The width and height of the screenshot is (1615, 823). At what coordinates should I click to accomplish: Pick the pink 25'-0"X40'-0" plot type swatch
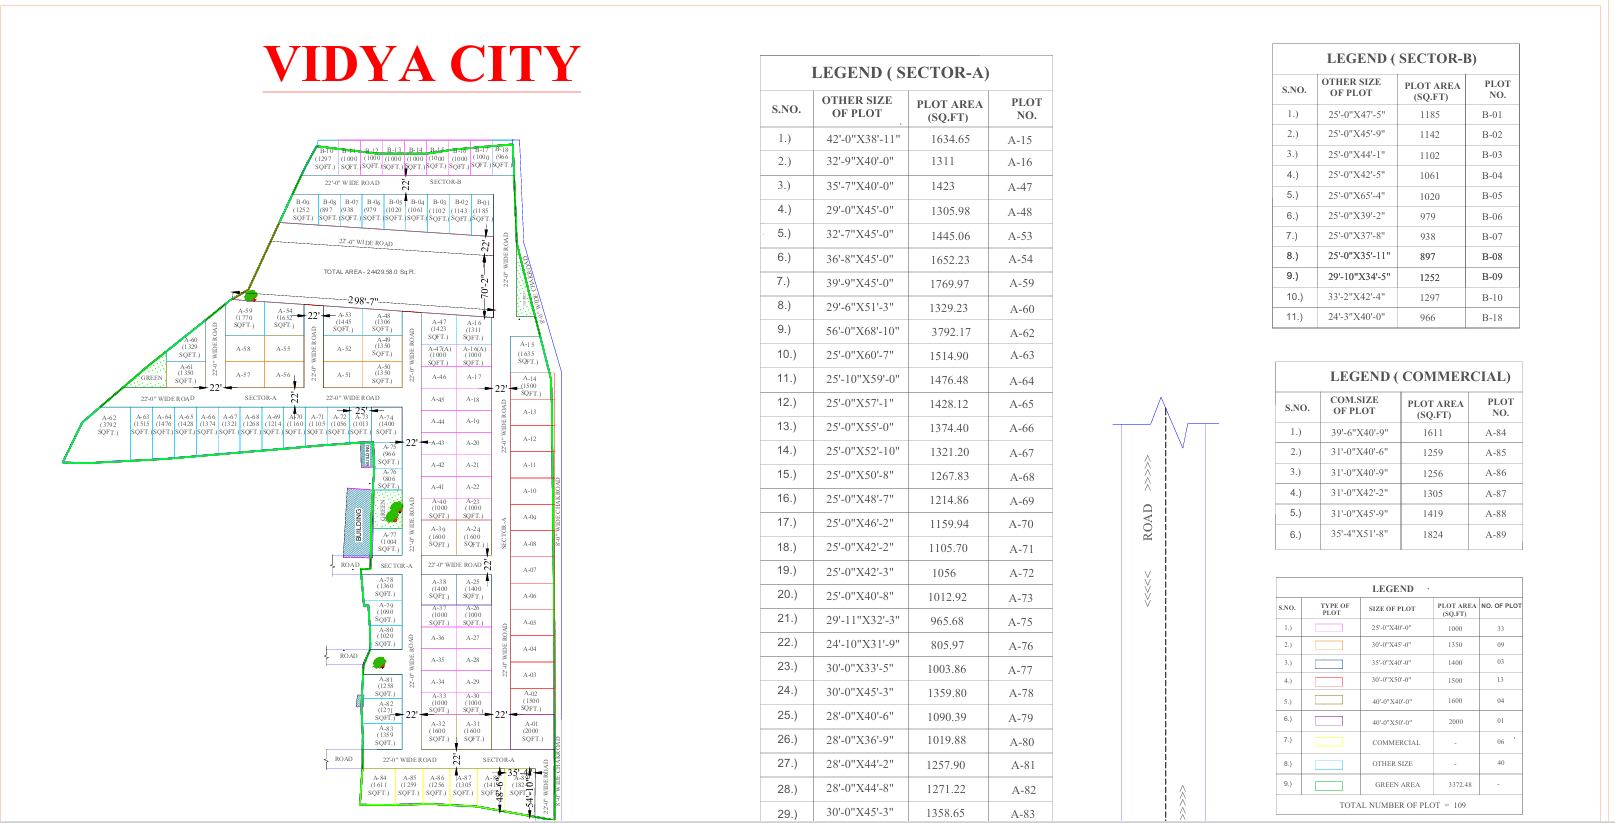[1328, 628]
